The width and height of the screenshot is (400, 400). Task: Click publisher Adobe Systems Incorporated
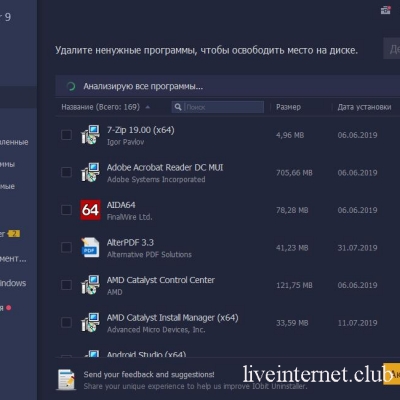click(156, 179)
